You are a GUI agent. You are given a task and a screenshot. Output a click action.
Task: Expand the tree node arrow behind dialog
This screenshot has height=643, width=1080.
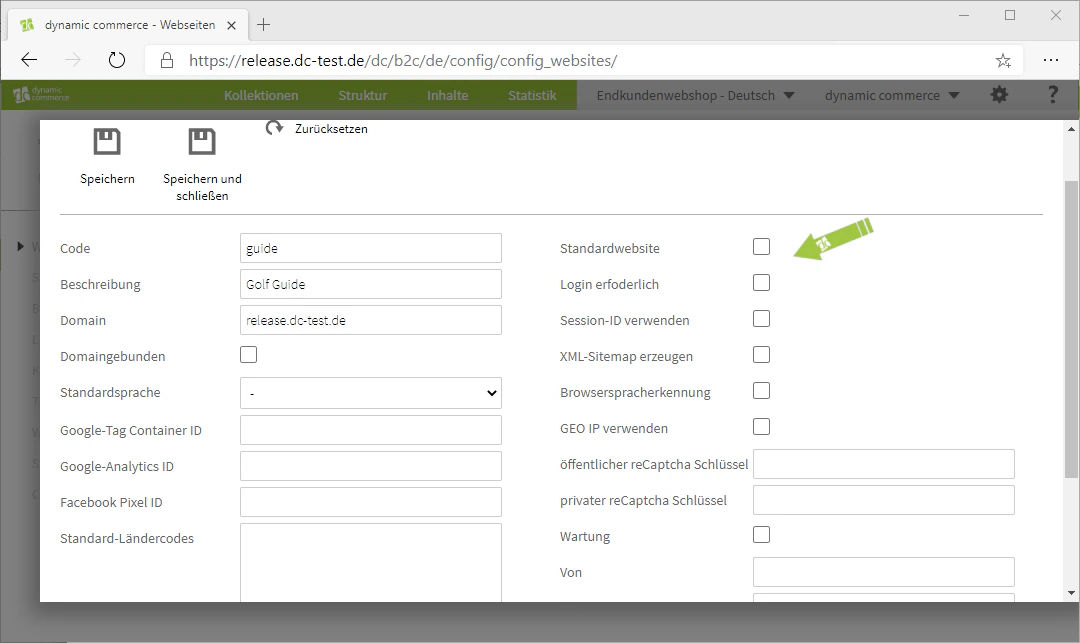point(21,246)
